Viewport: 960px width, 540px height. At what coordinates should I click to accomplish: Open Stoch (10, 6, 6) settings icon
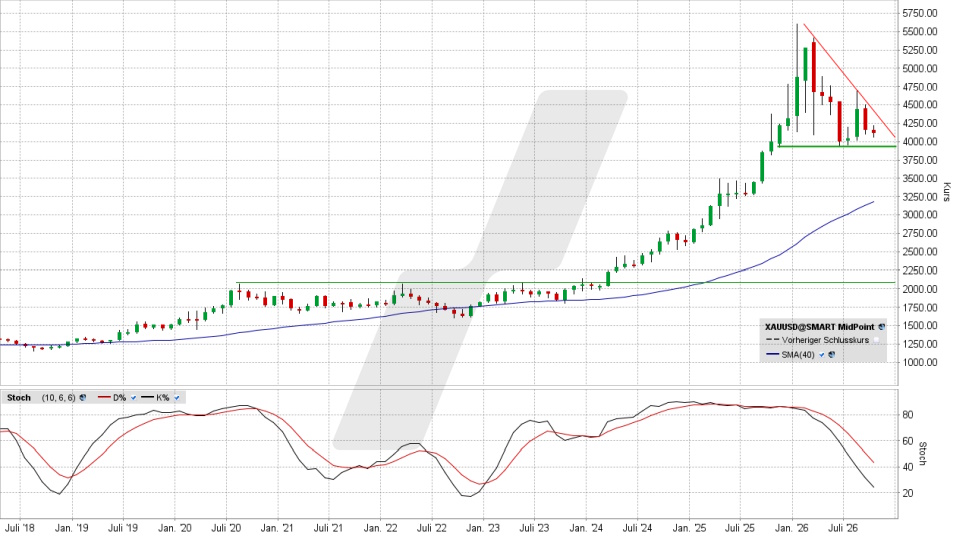pyautogui.click(x=83, y=397)
